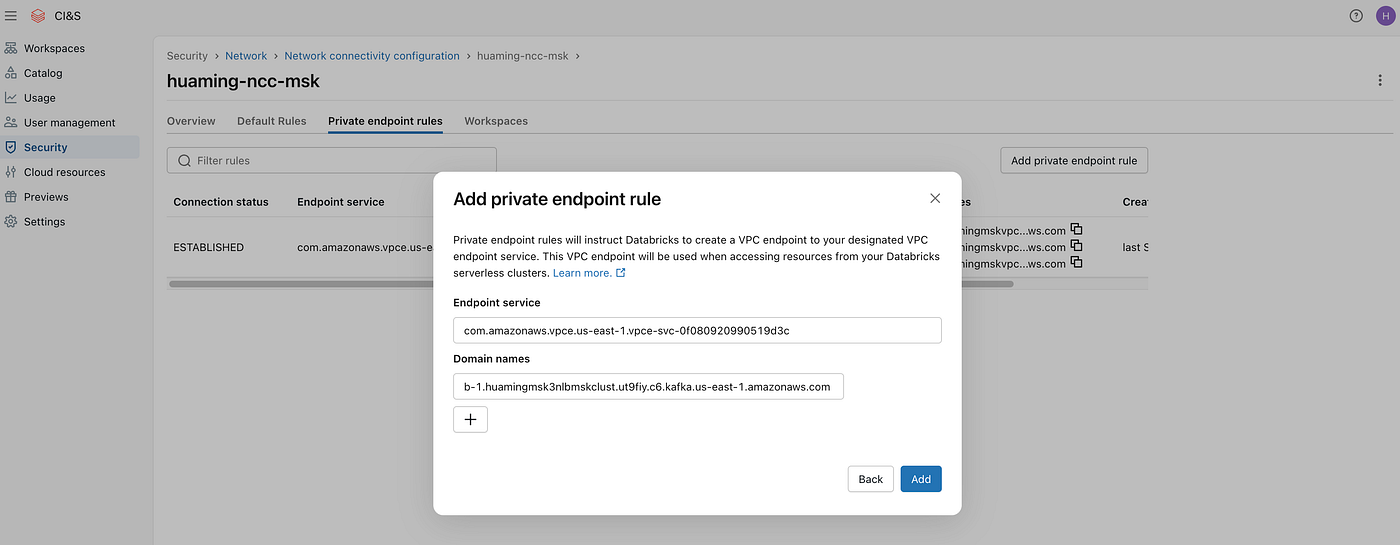Copy the third domain name in table

click(1076, 263)
